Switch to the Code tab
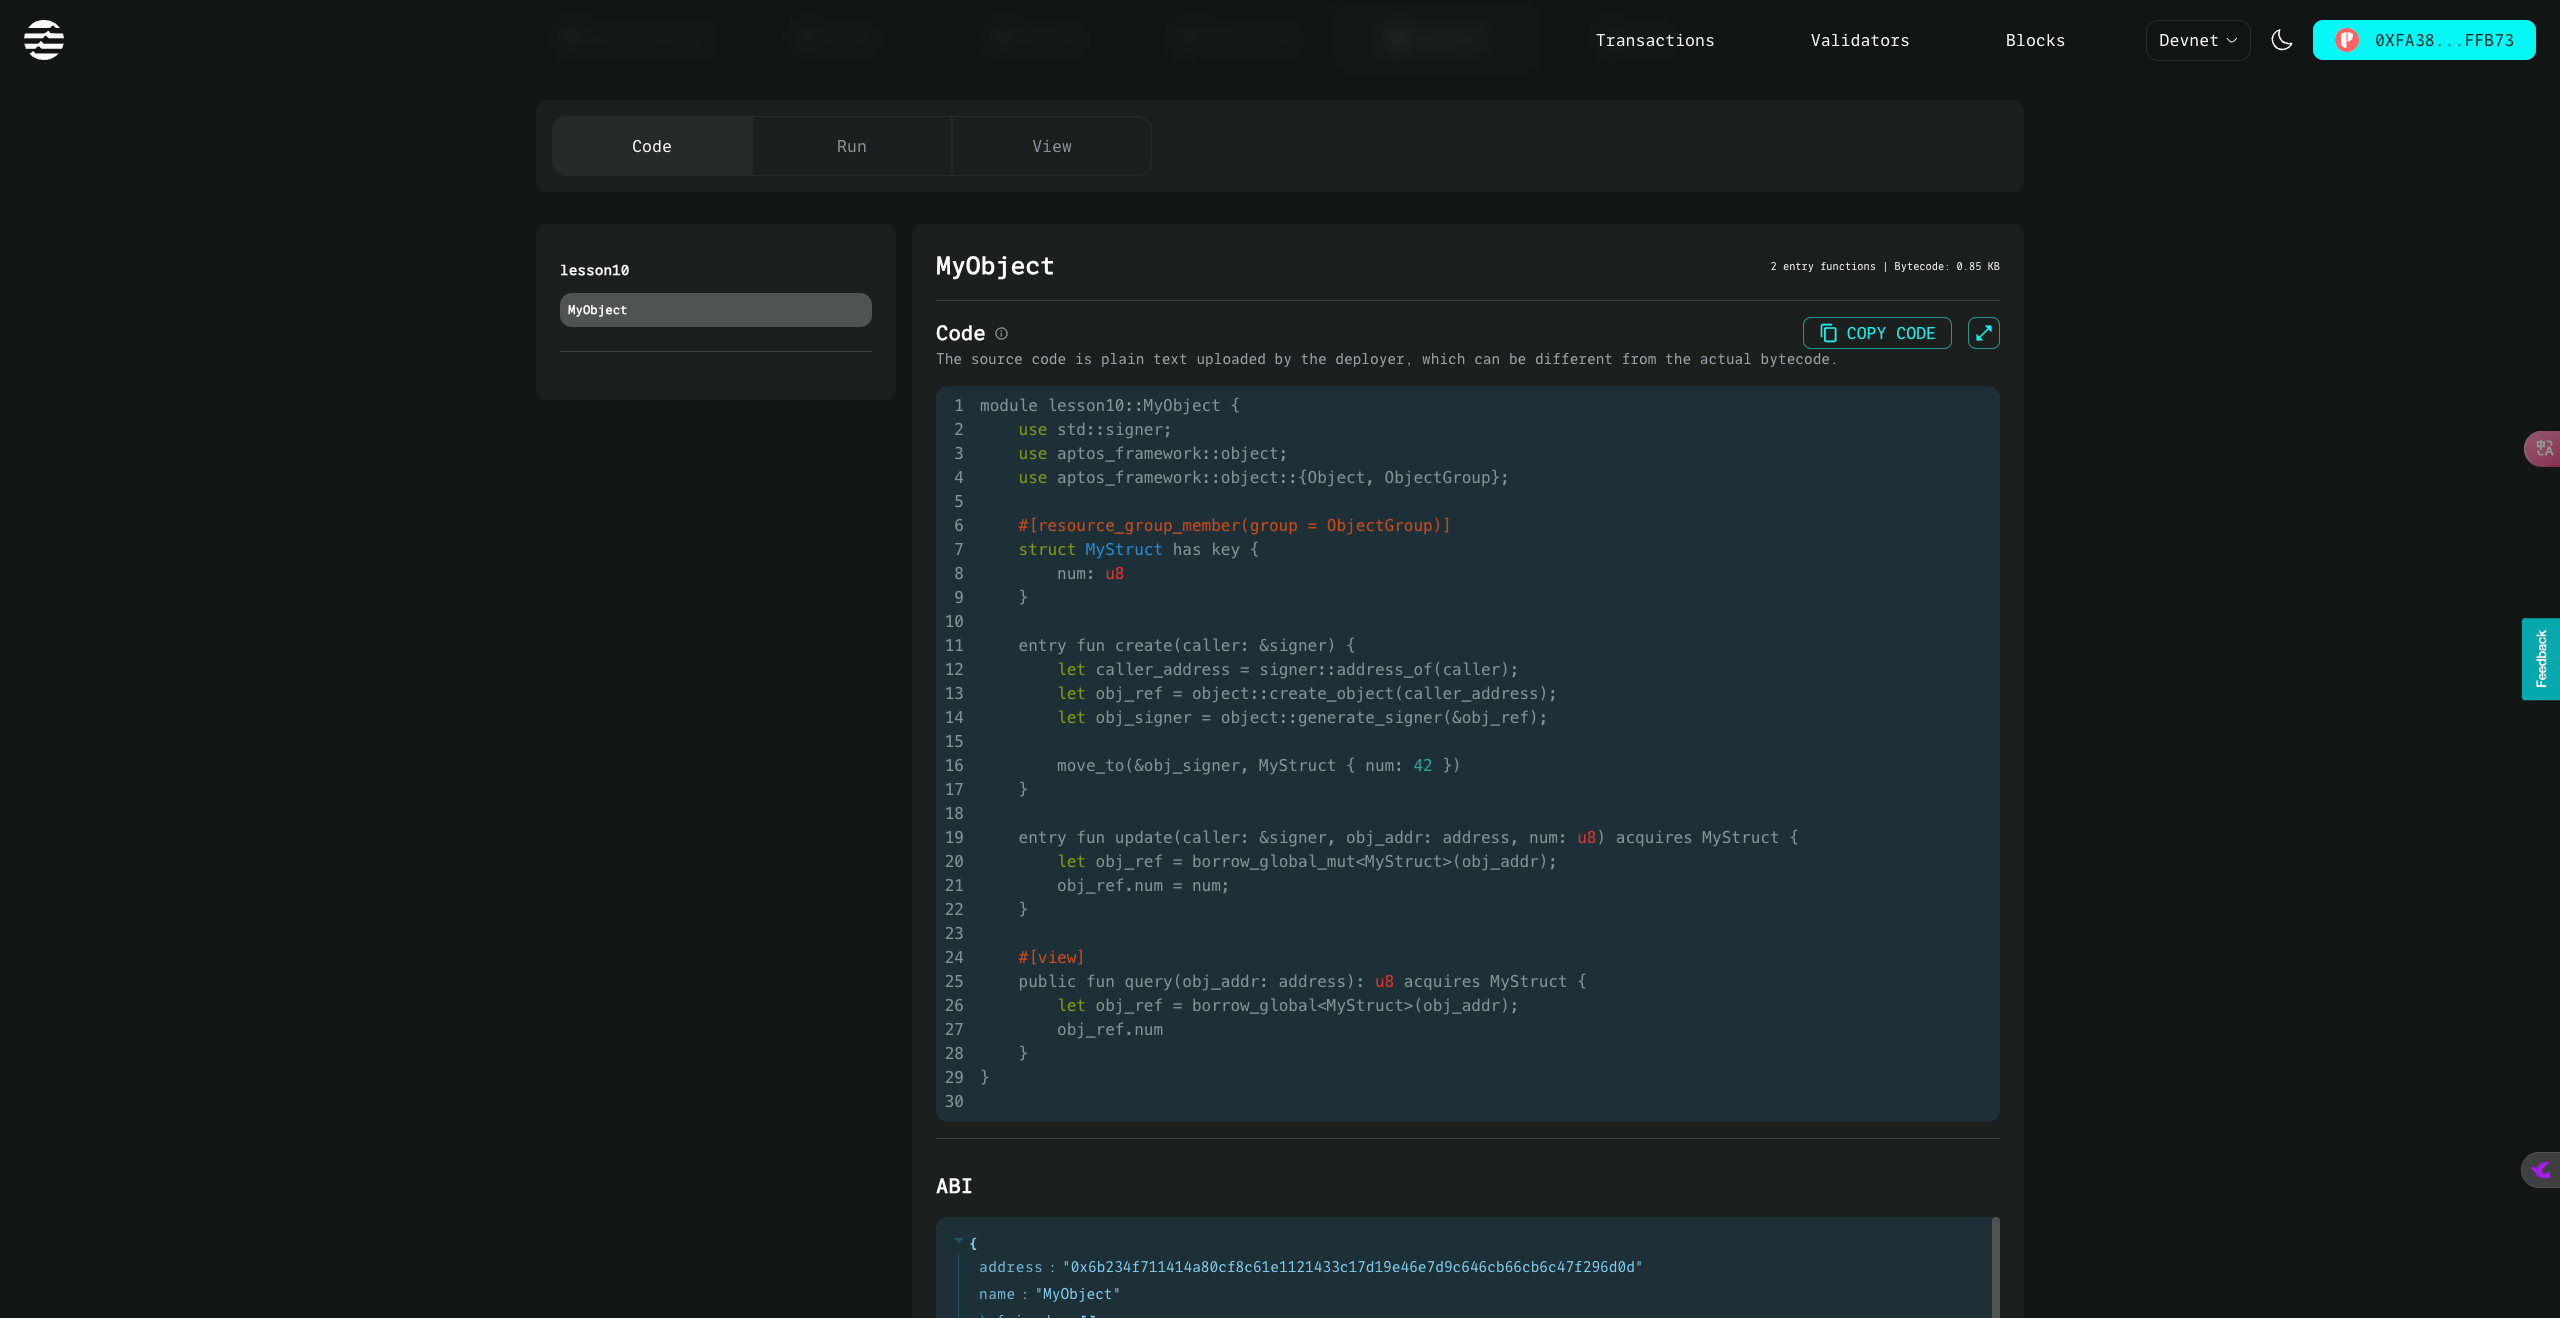This screenshot has height=1318, width=2560. tap(652, 146)
